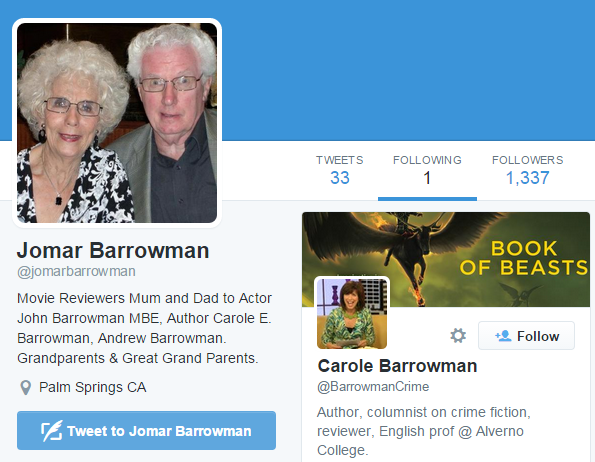Click Carole Barrowman's bio text
595x462 pixels.
[x=423, y=431]
